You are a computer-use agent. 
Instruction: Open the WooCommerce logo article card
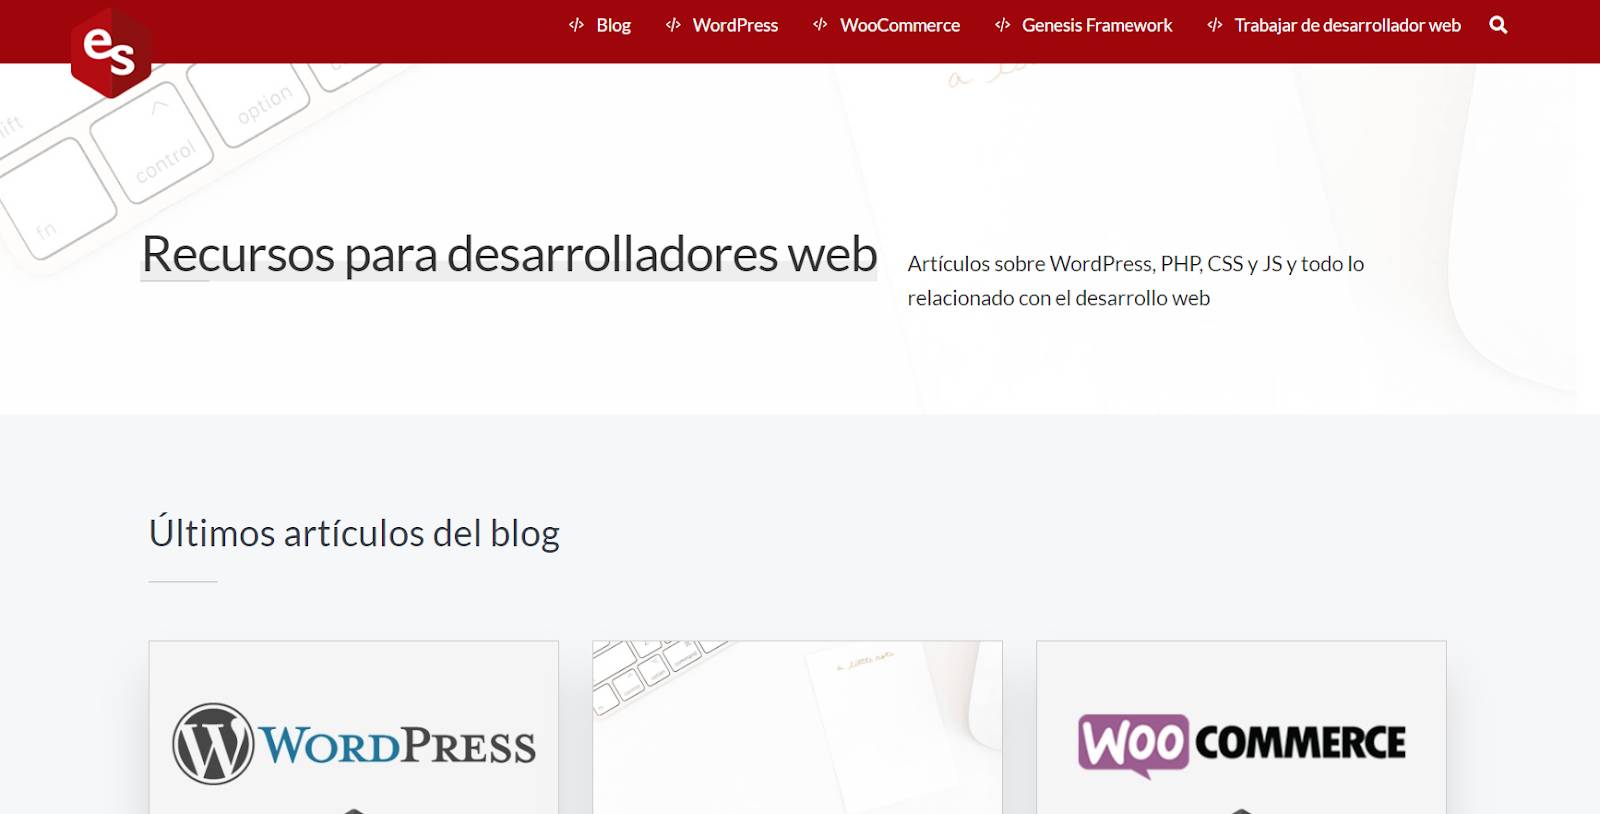tap(1241, 727)
